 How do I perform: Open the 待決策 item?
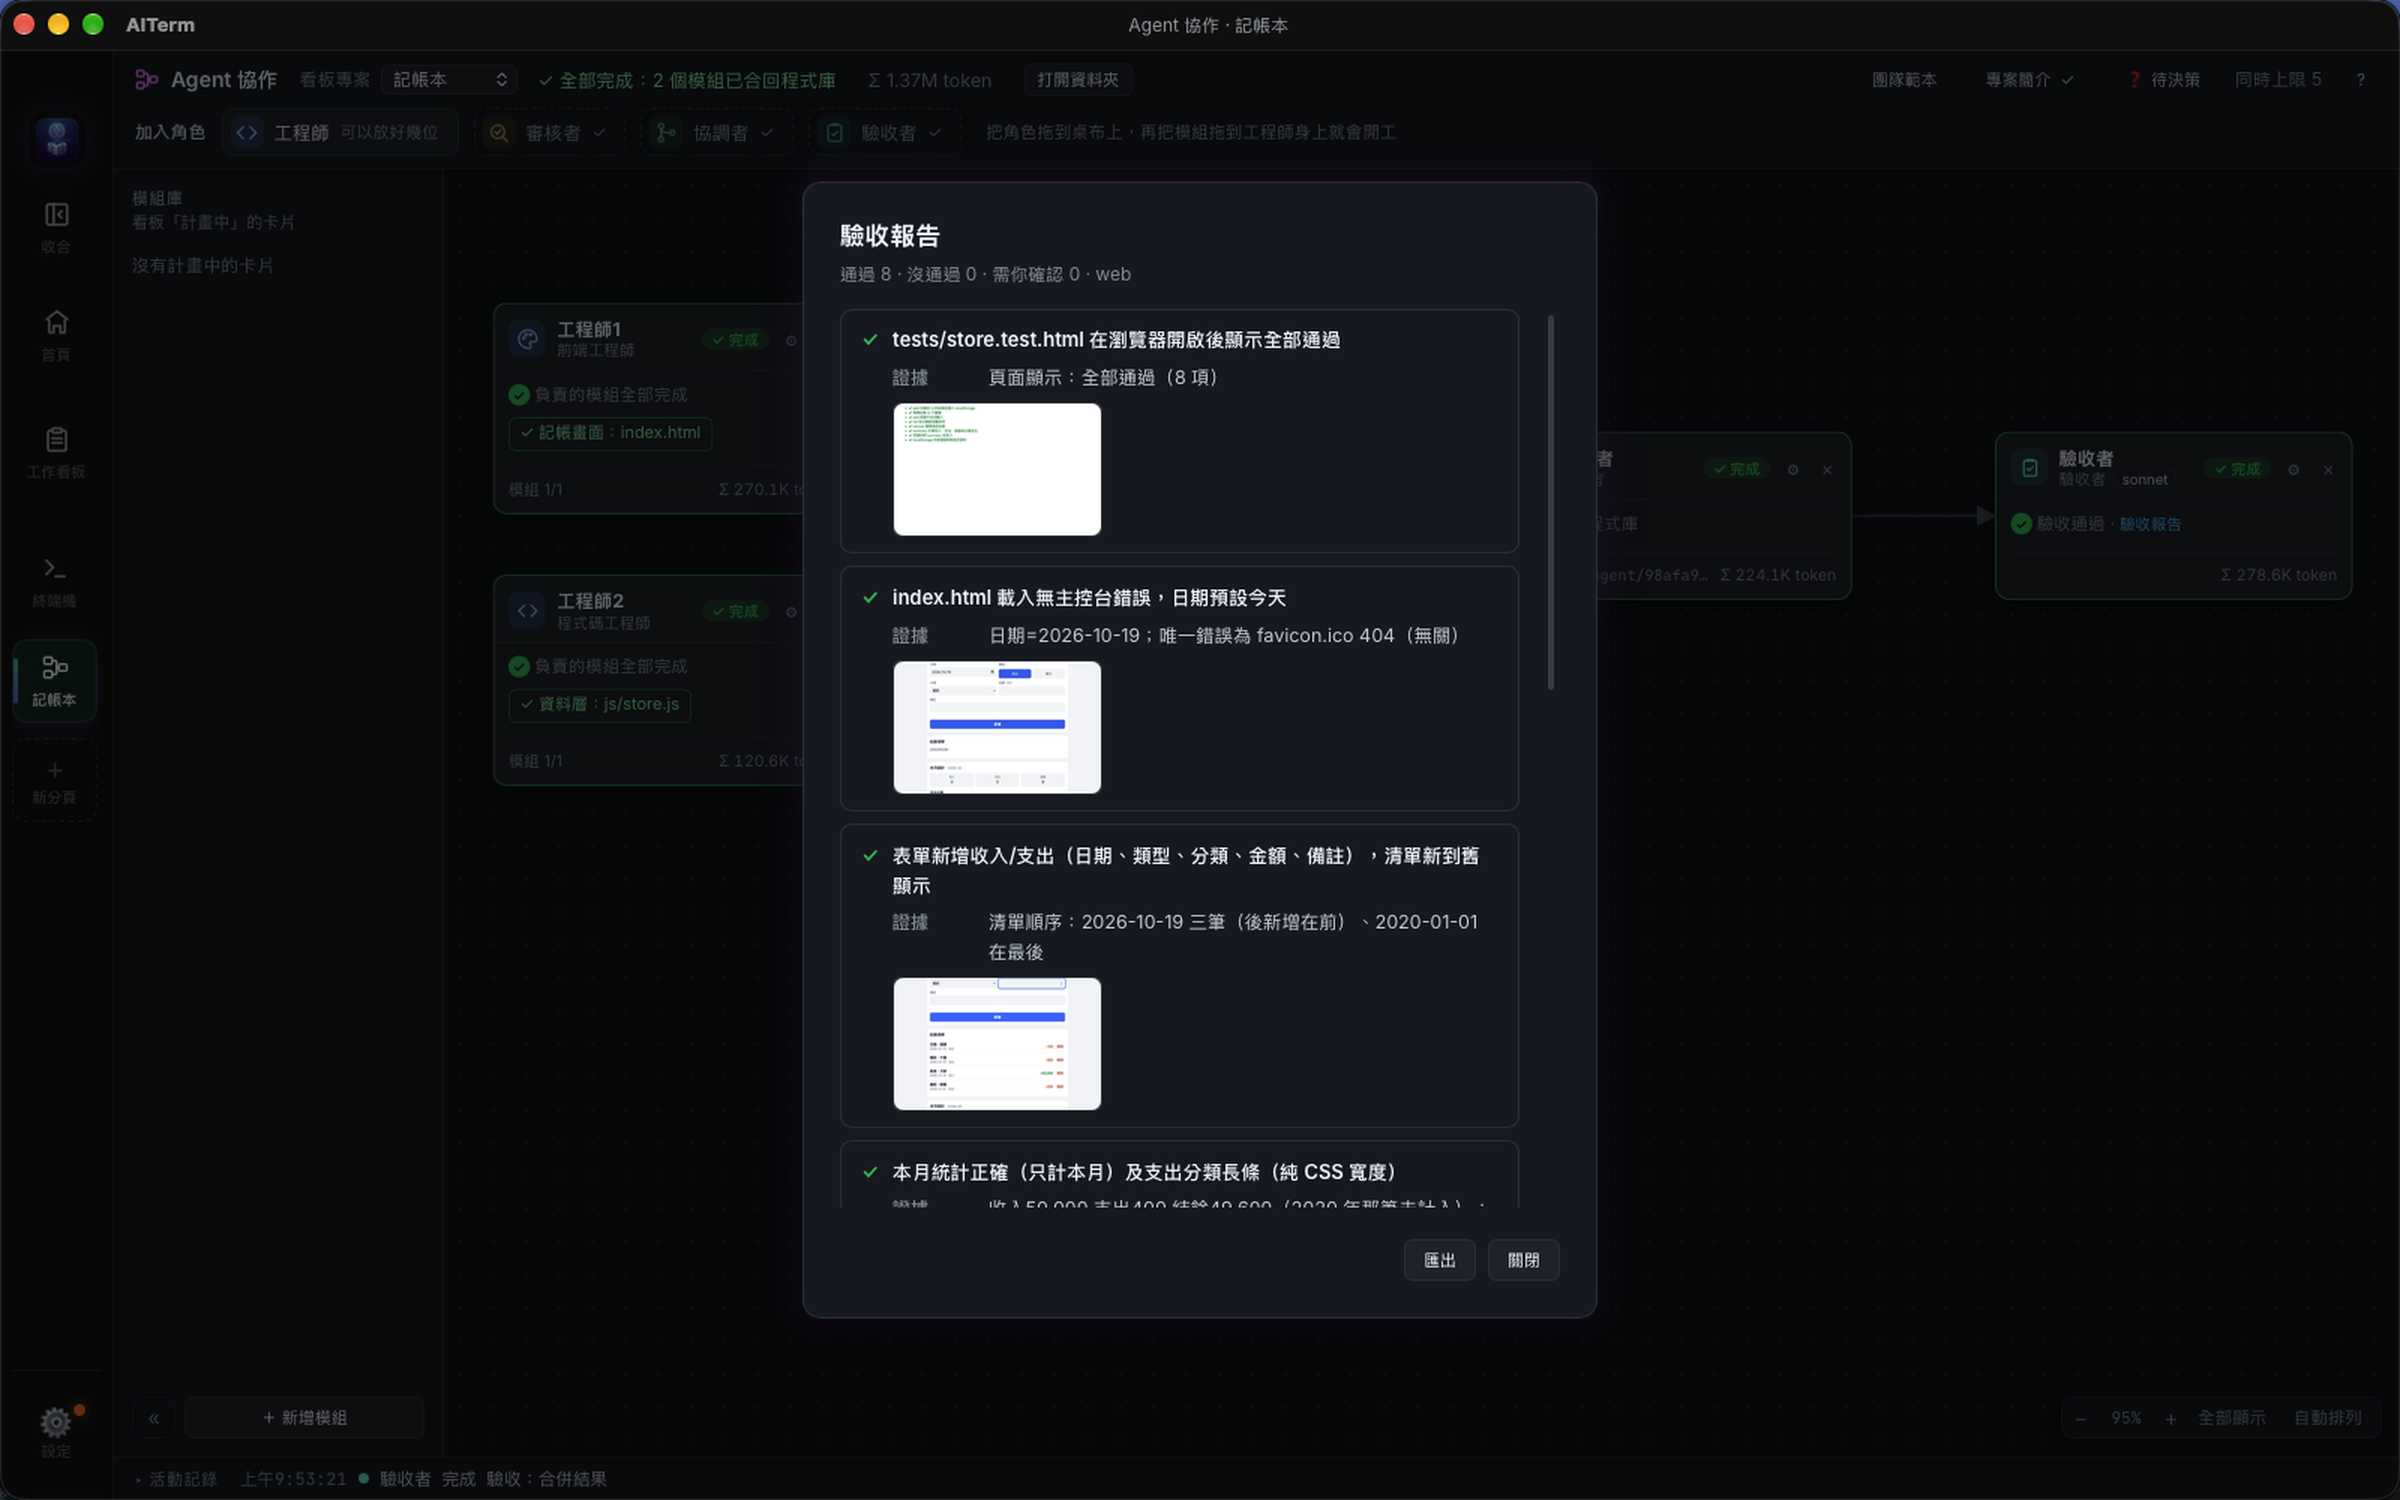[2164, 80]
